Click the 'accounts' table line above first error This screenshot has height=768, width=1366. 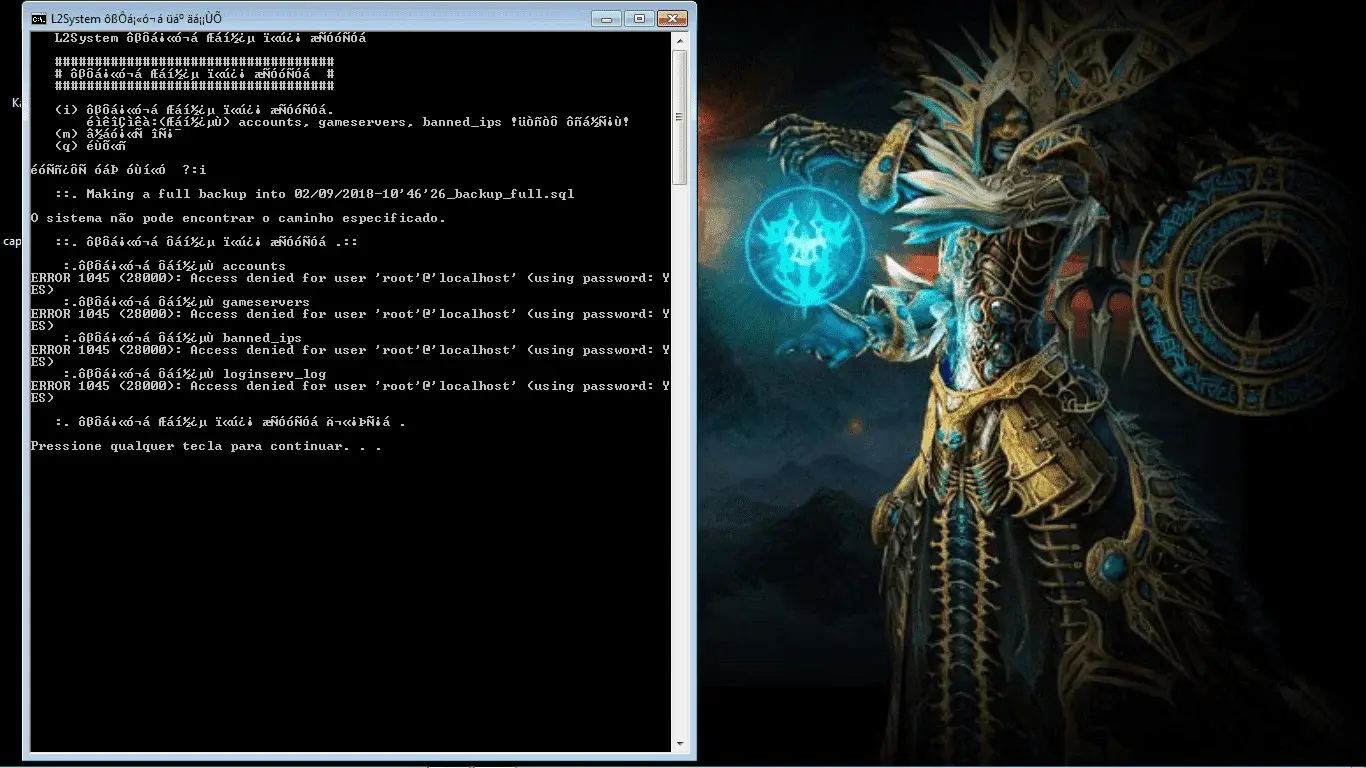[174, 266]
